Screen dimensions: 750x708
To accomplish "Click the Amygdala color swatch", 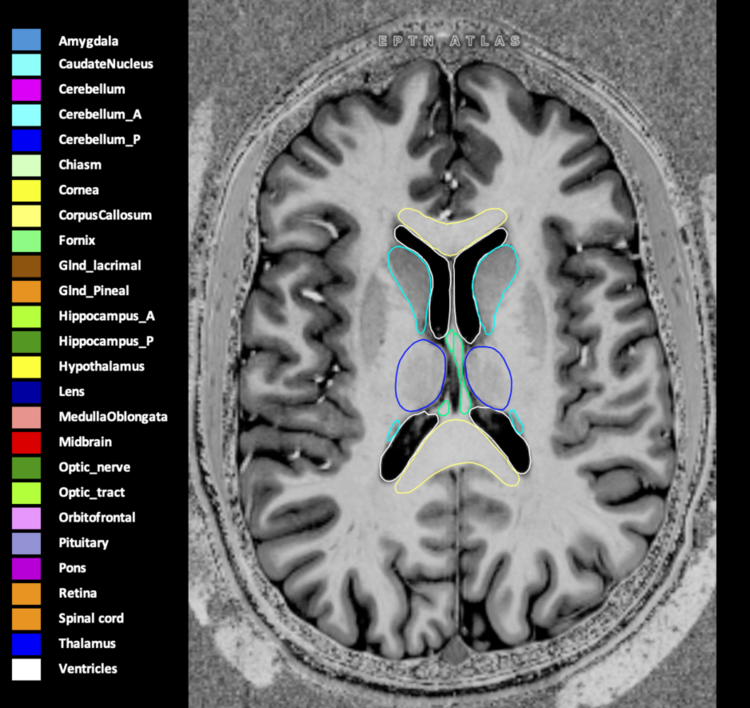I will coord(26,40).
